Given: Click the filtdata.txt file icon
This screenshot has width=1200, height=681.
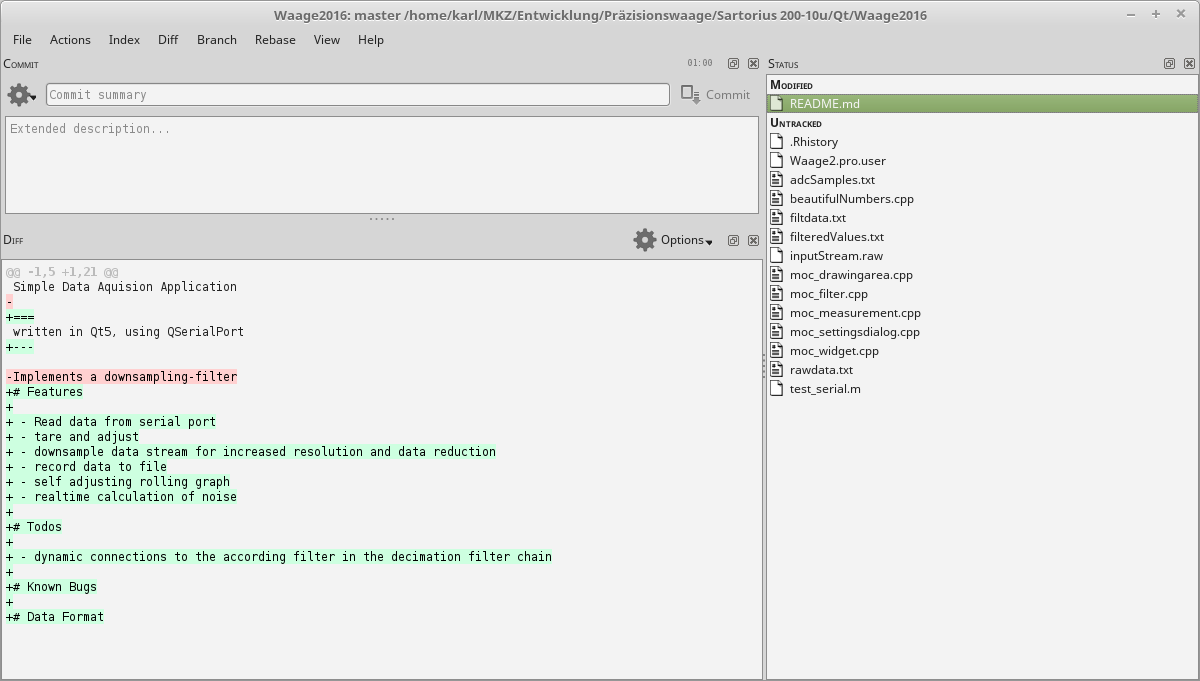Looking at the screenshot, I should point(777,217).
